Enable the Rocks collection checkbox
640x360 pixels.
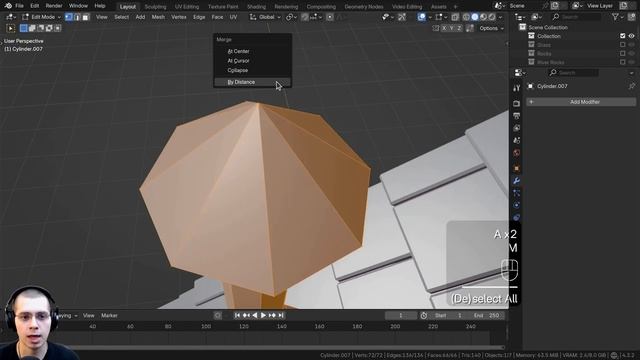coord(622,53)
